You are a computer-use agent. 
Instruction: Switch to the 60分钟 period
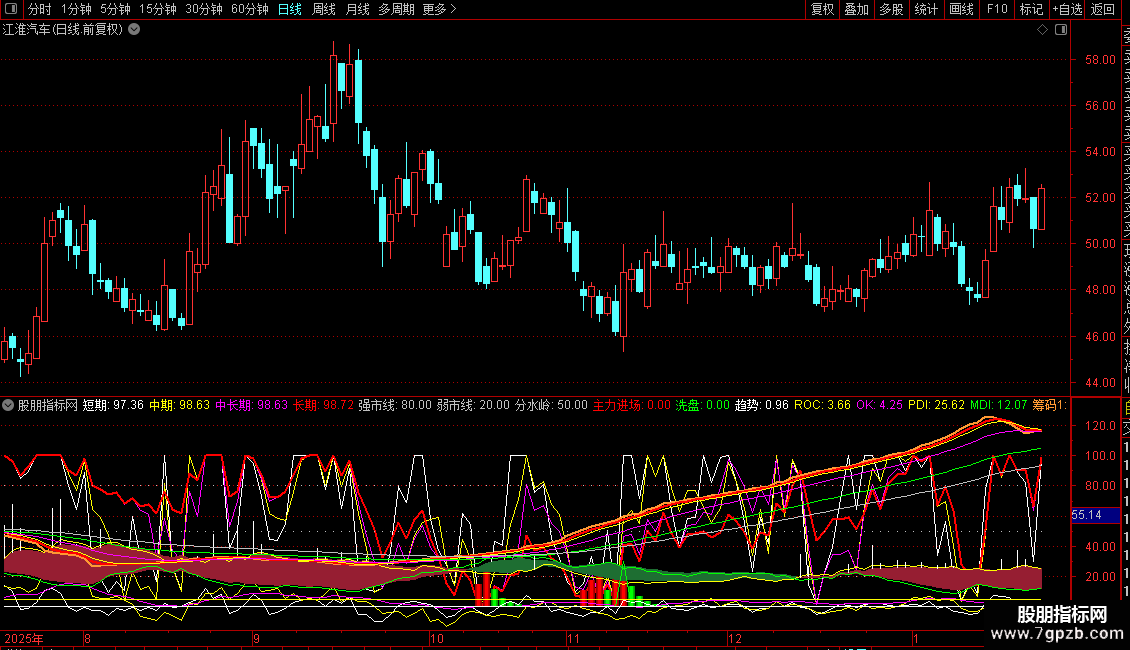[249, 10]
